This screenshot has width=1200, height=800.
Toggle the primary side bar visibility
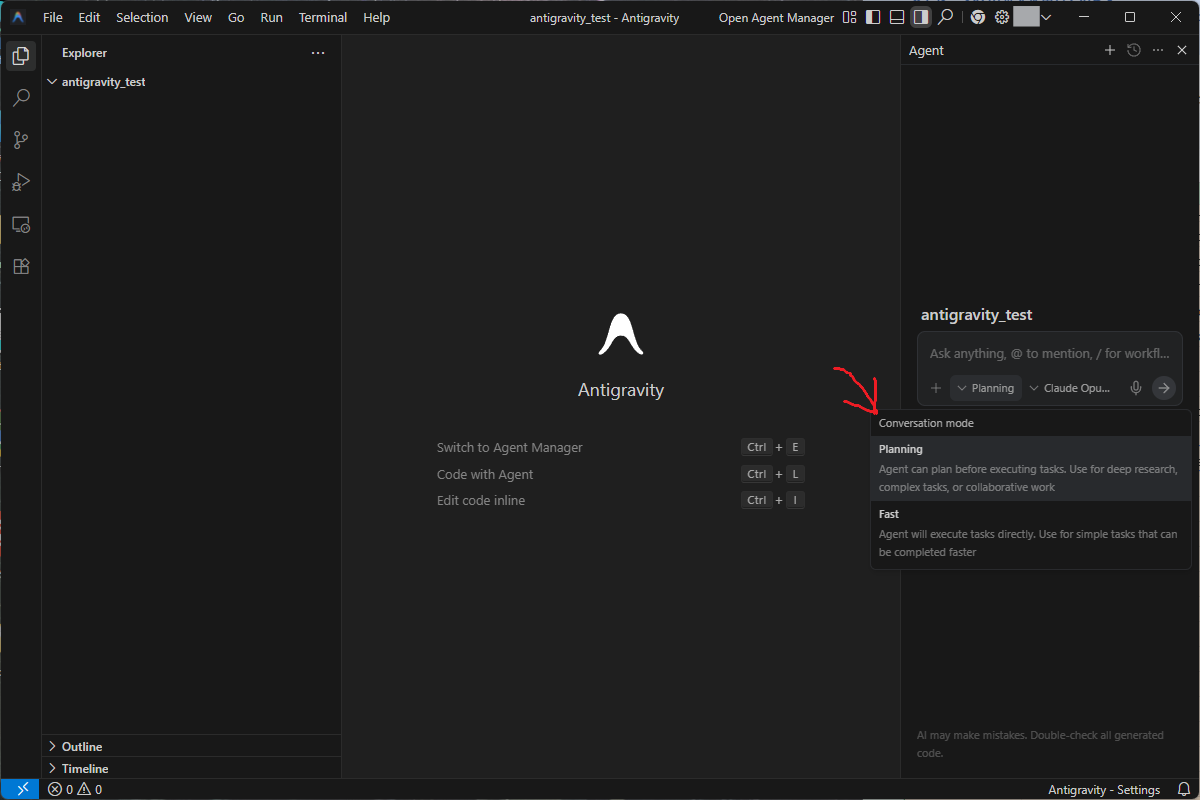873,17
